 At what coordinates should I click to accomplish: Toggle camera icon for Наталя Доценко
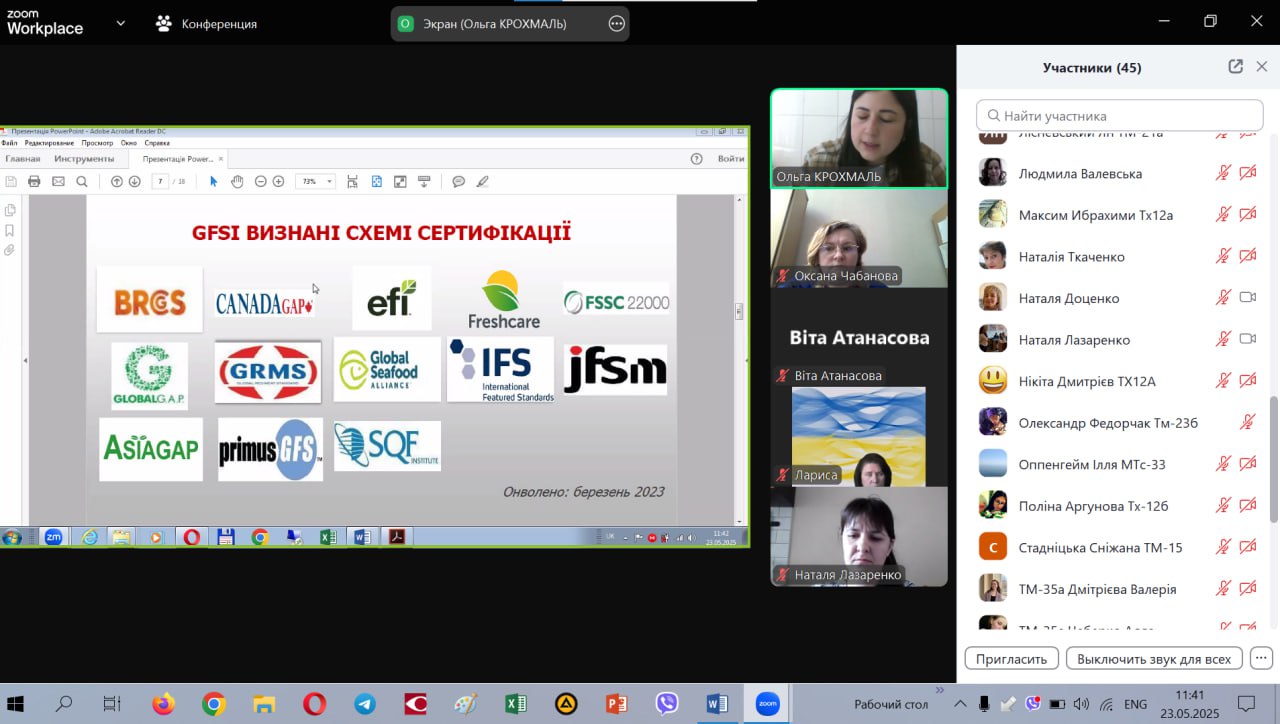tap(1247, 298)
